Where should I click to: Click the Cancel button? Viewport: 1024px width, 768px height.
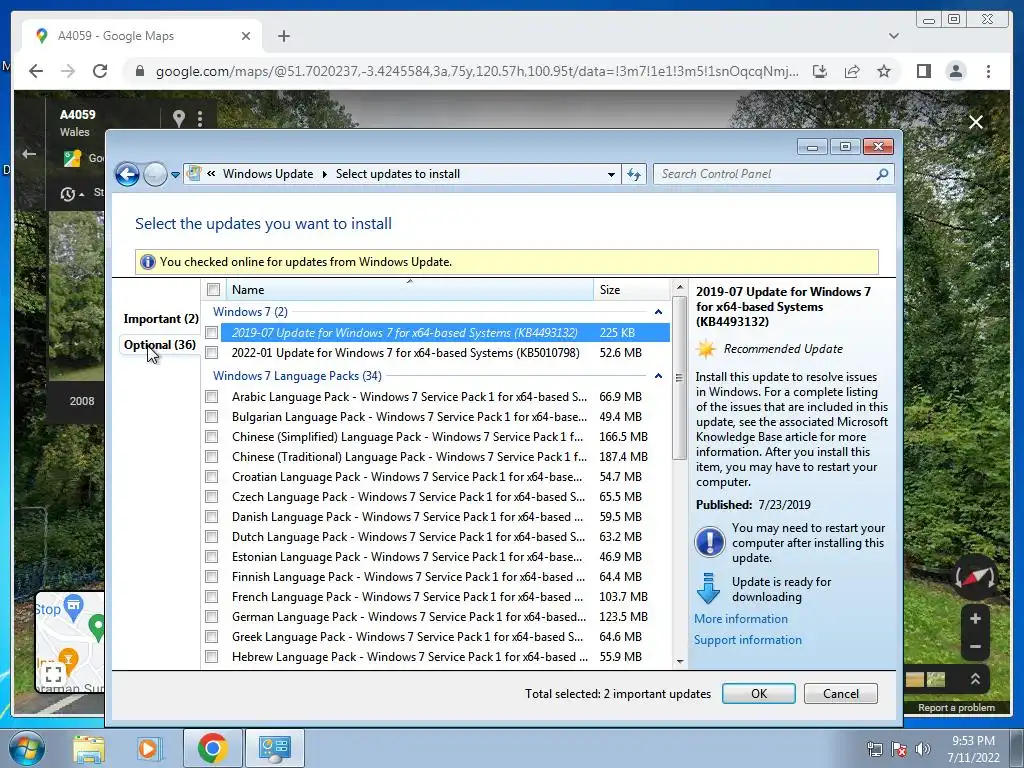tap(840, 694)
